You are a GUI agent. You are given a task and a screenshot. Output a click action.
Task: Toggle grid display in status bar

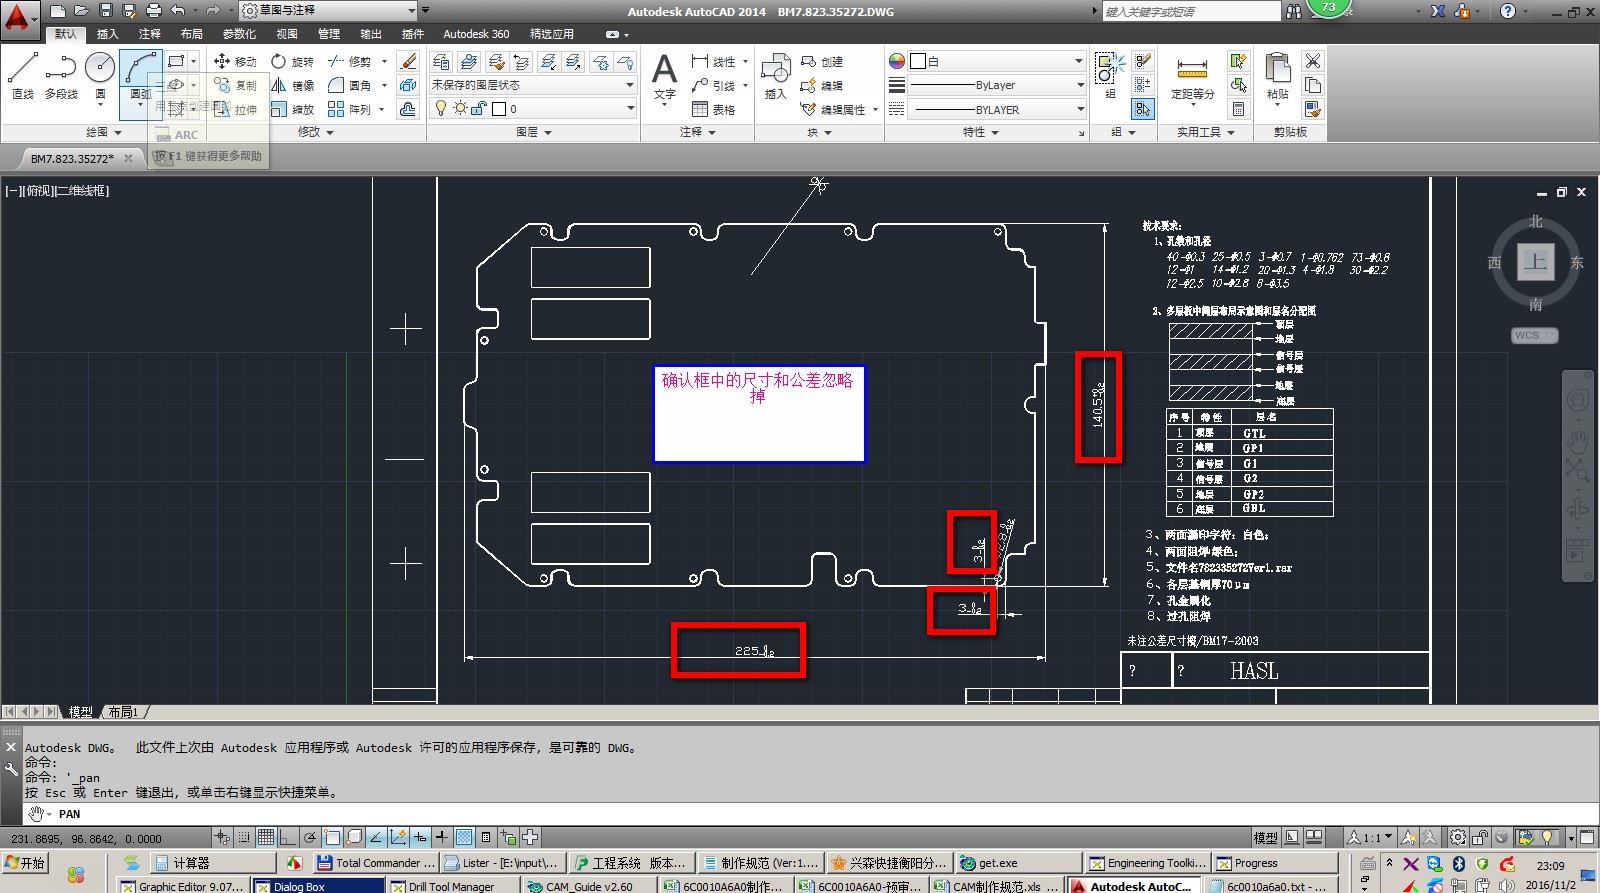tap(265, 837)
